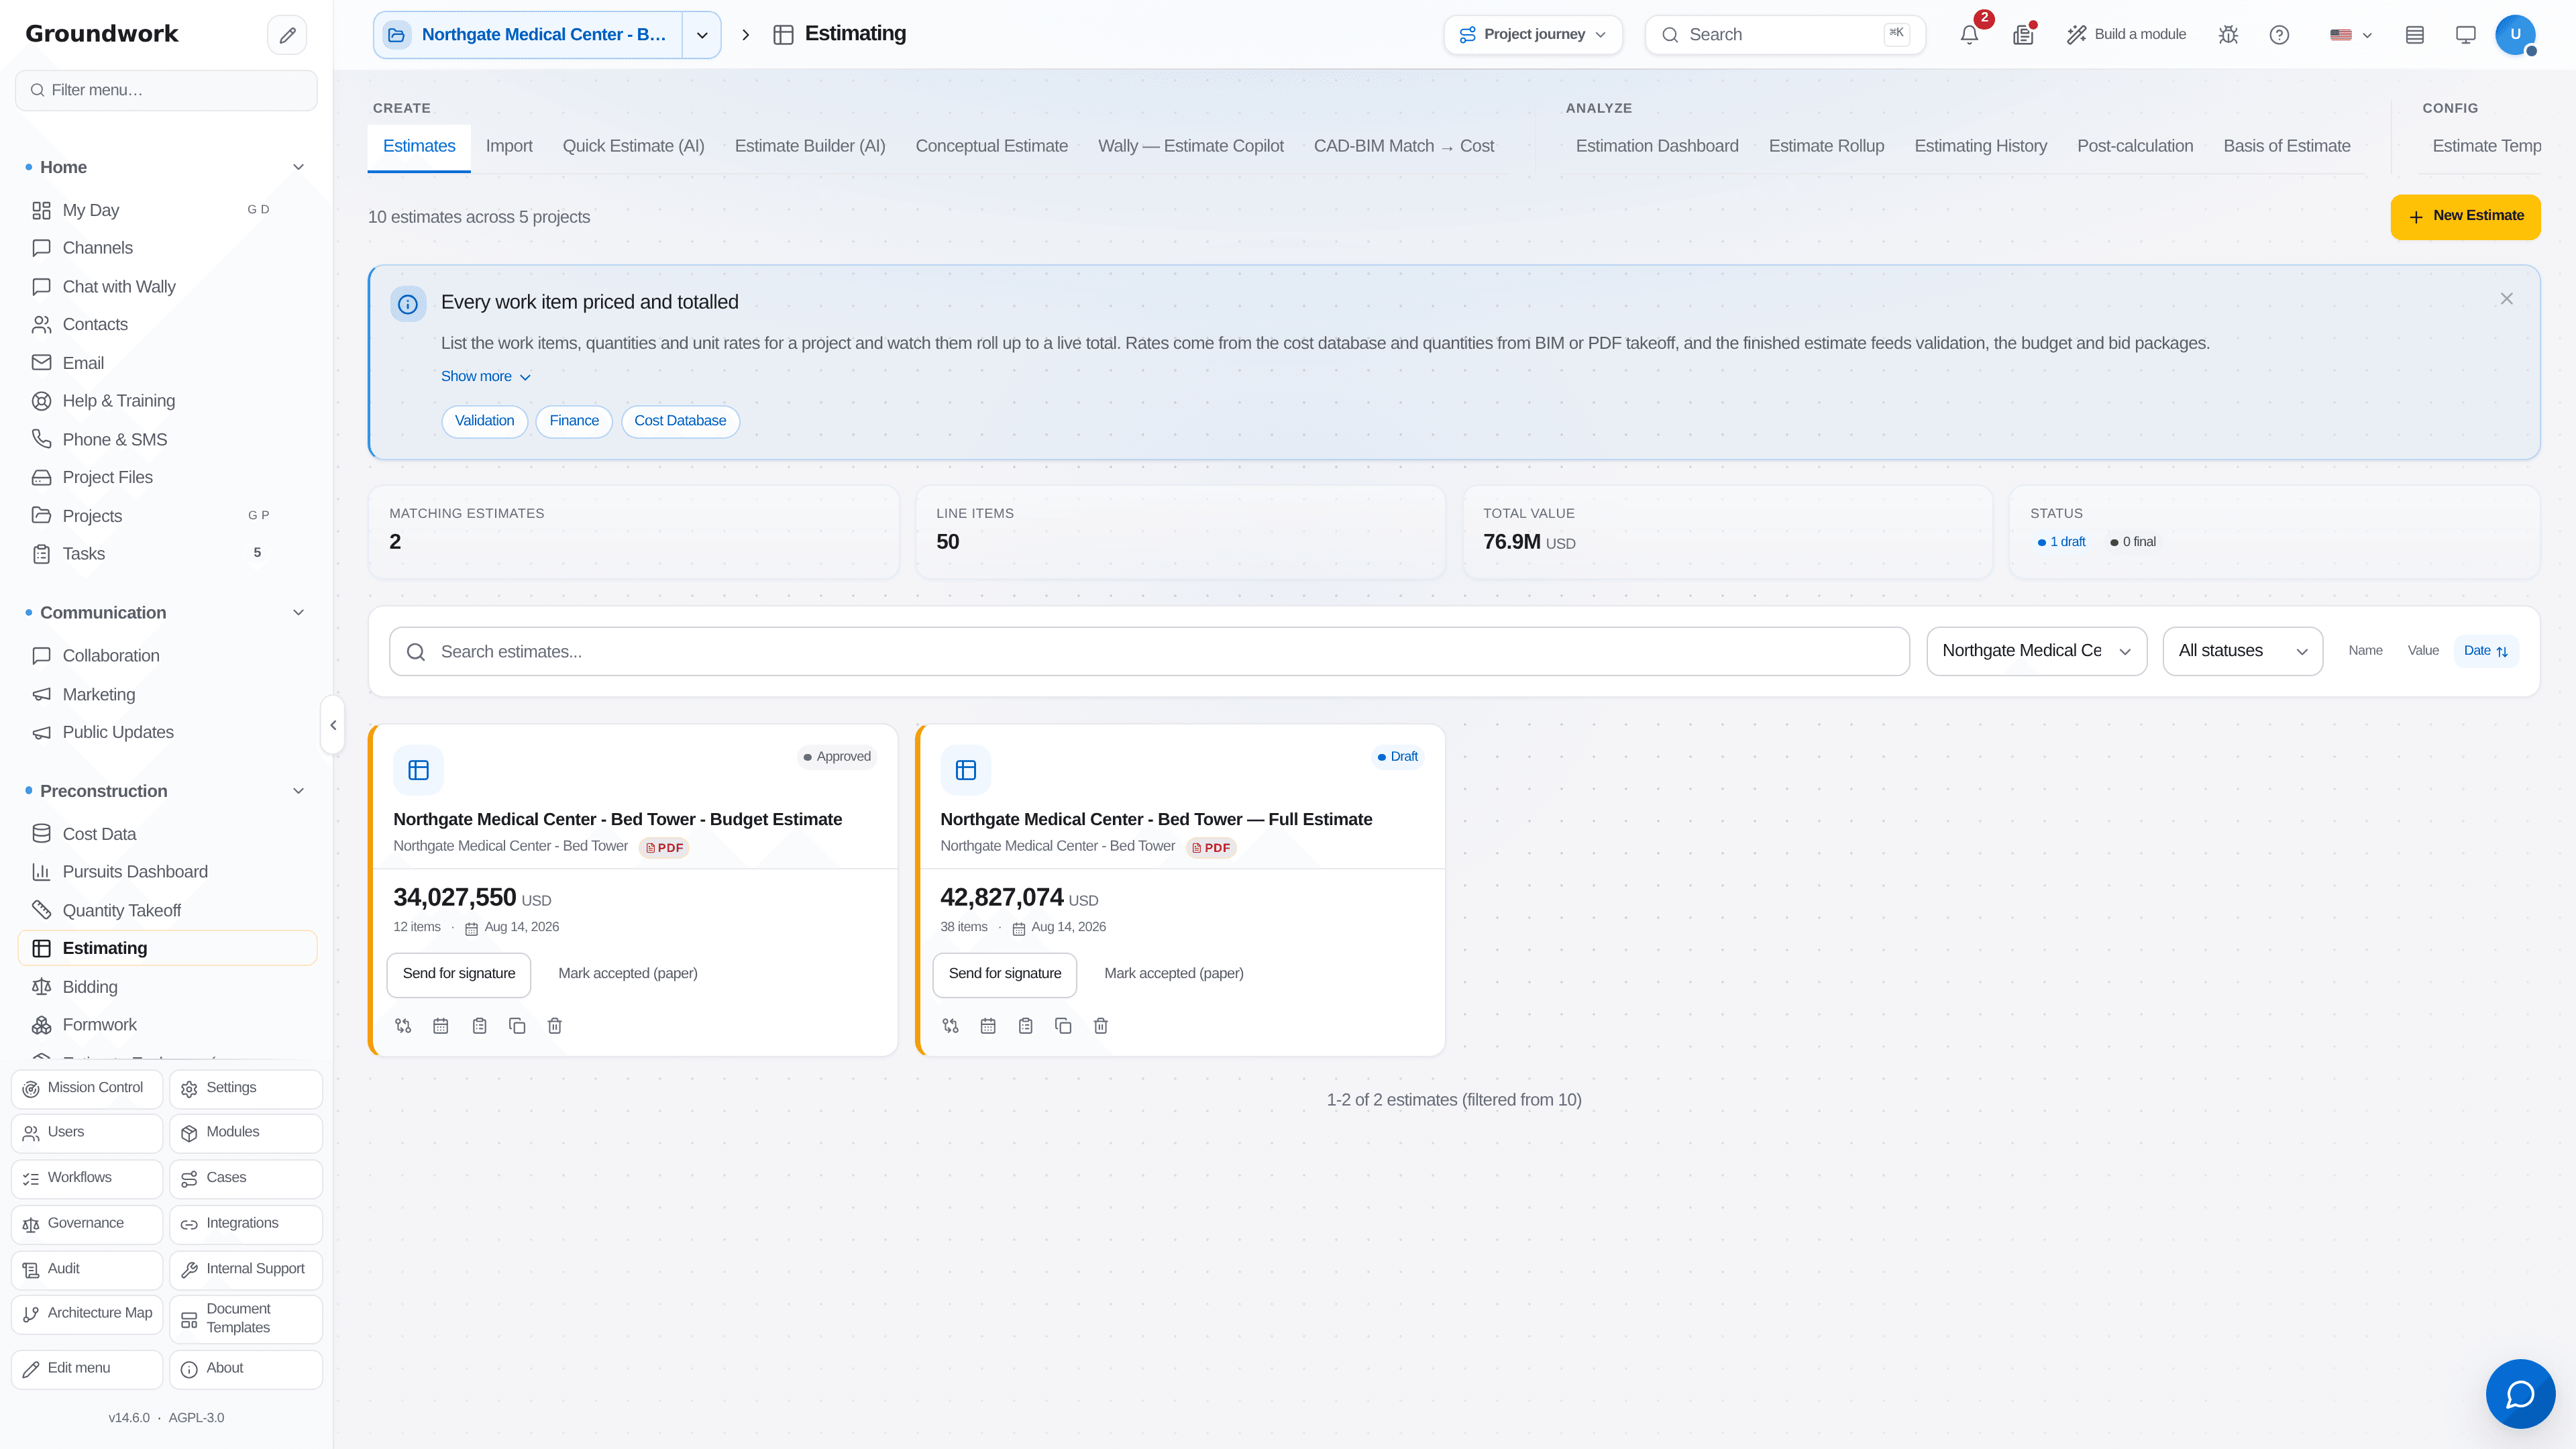Open the chat bubble floating button
The width and height of the screenshot is (2576, 1449).
click(x=2520, y=1393)
